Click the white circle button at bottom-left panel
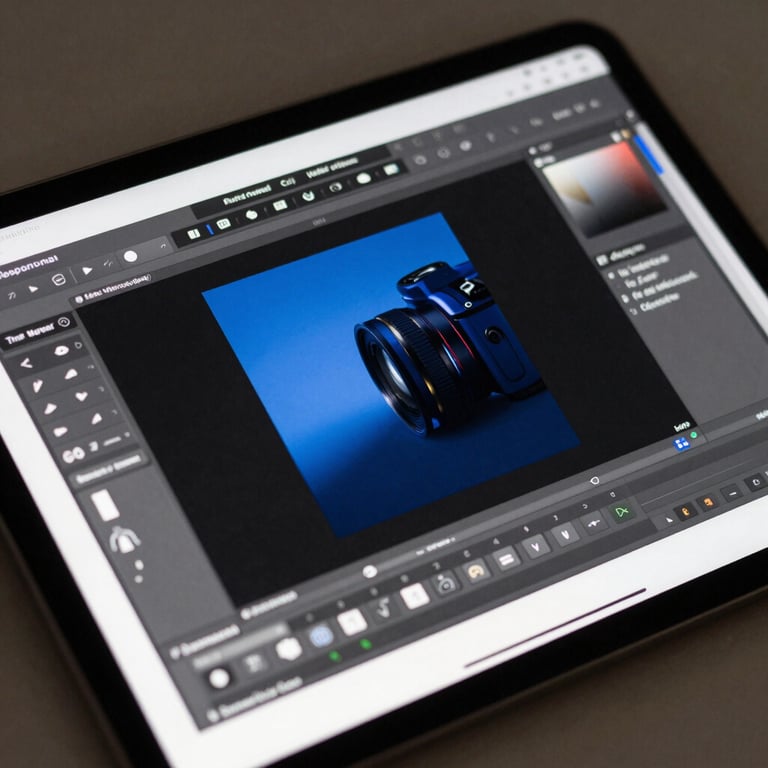The width and height of the screenshot is (768, 768). click(x=219, y=678)
